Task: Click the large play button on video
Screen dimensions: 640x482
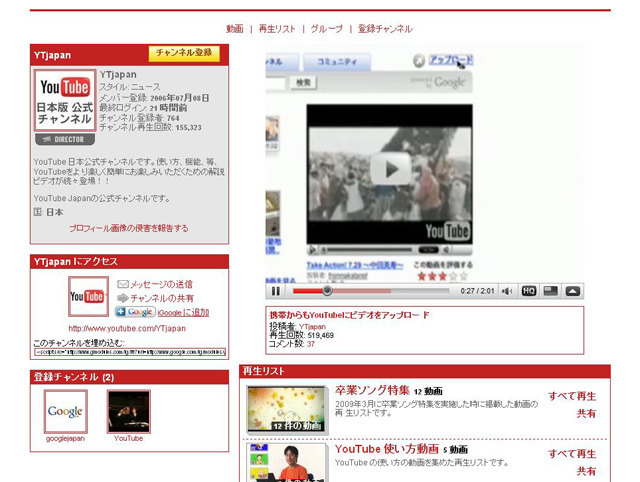Action: point(391,169)
